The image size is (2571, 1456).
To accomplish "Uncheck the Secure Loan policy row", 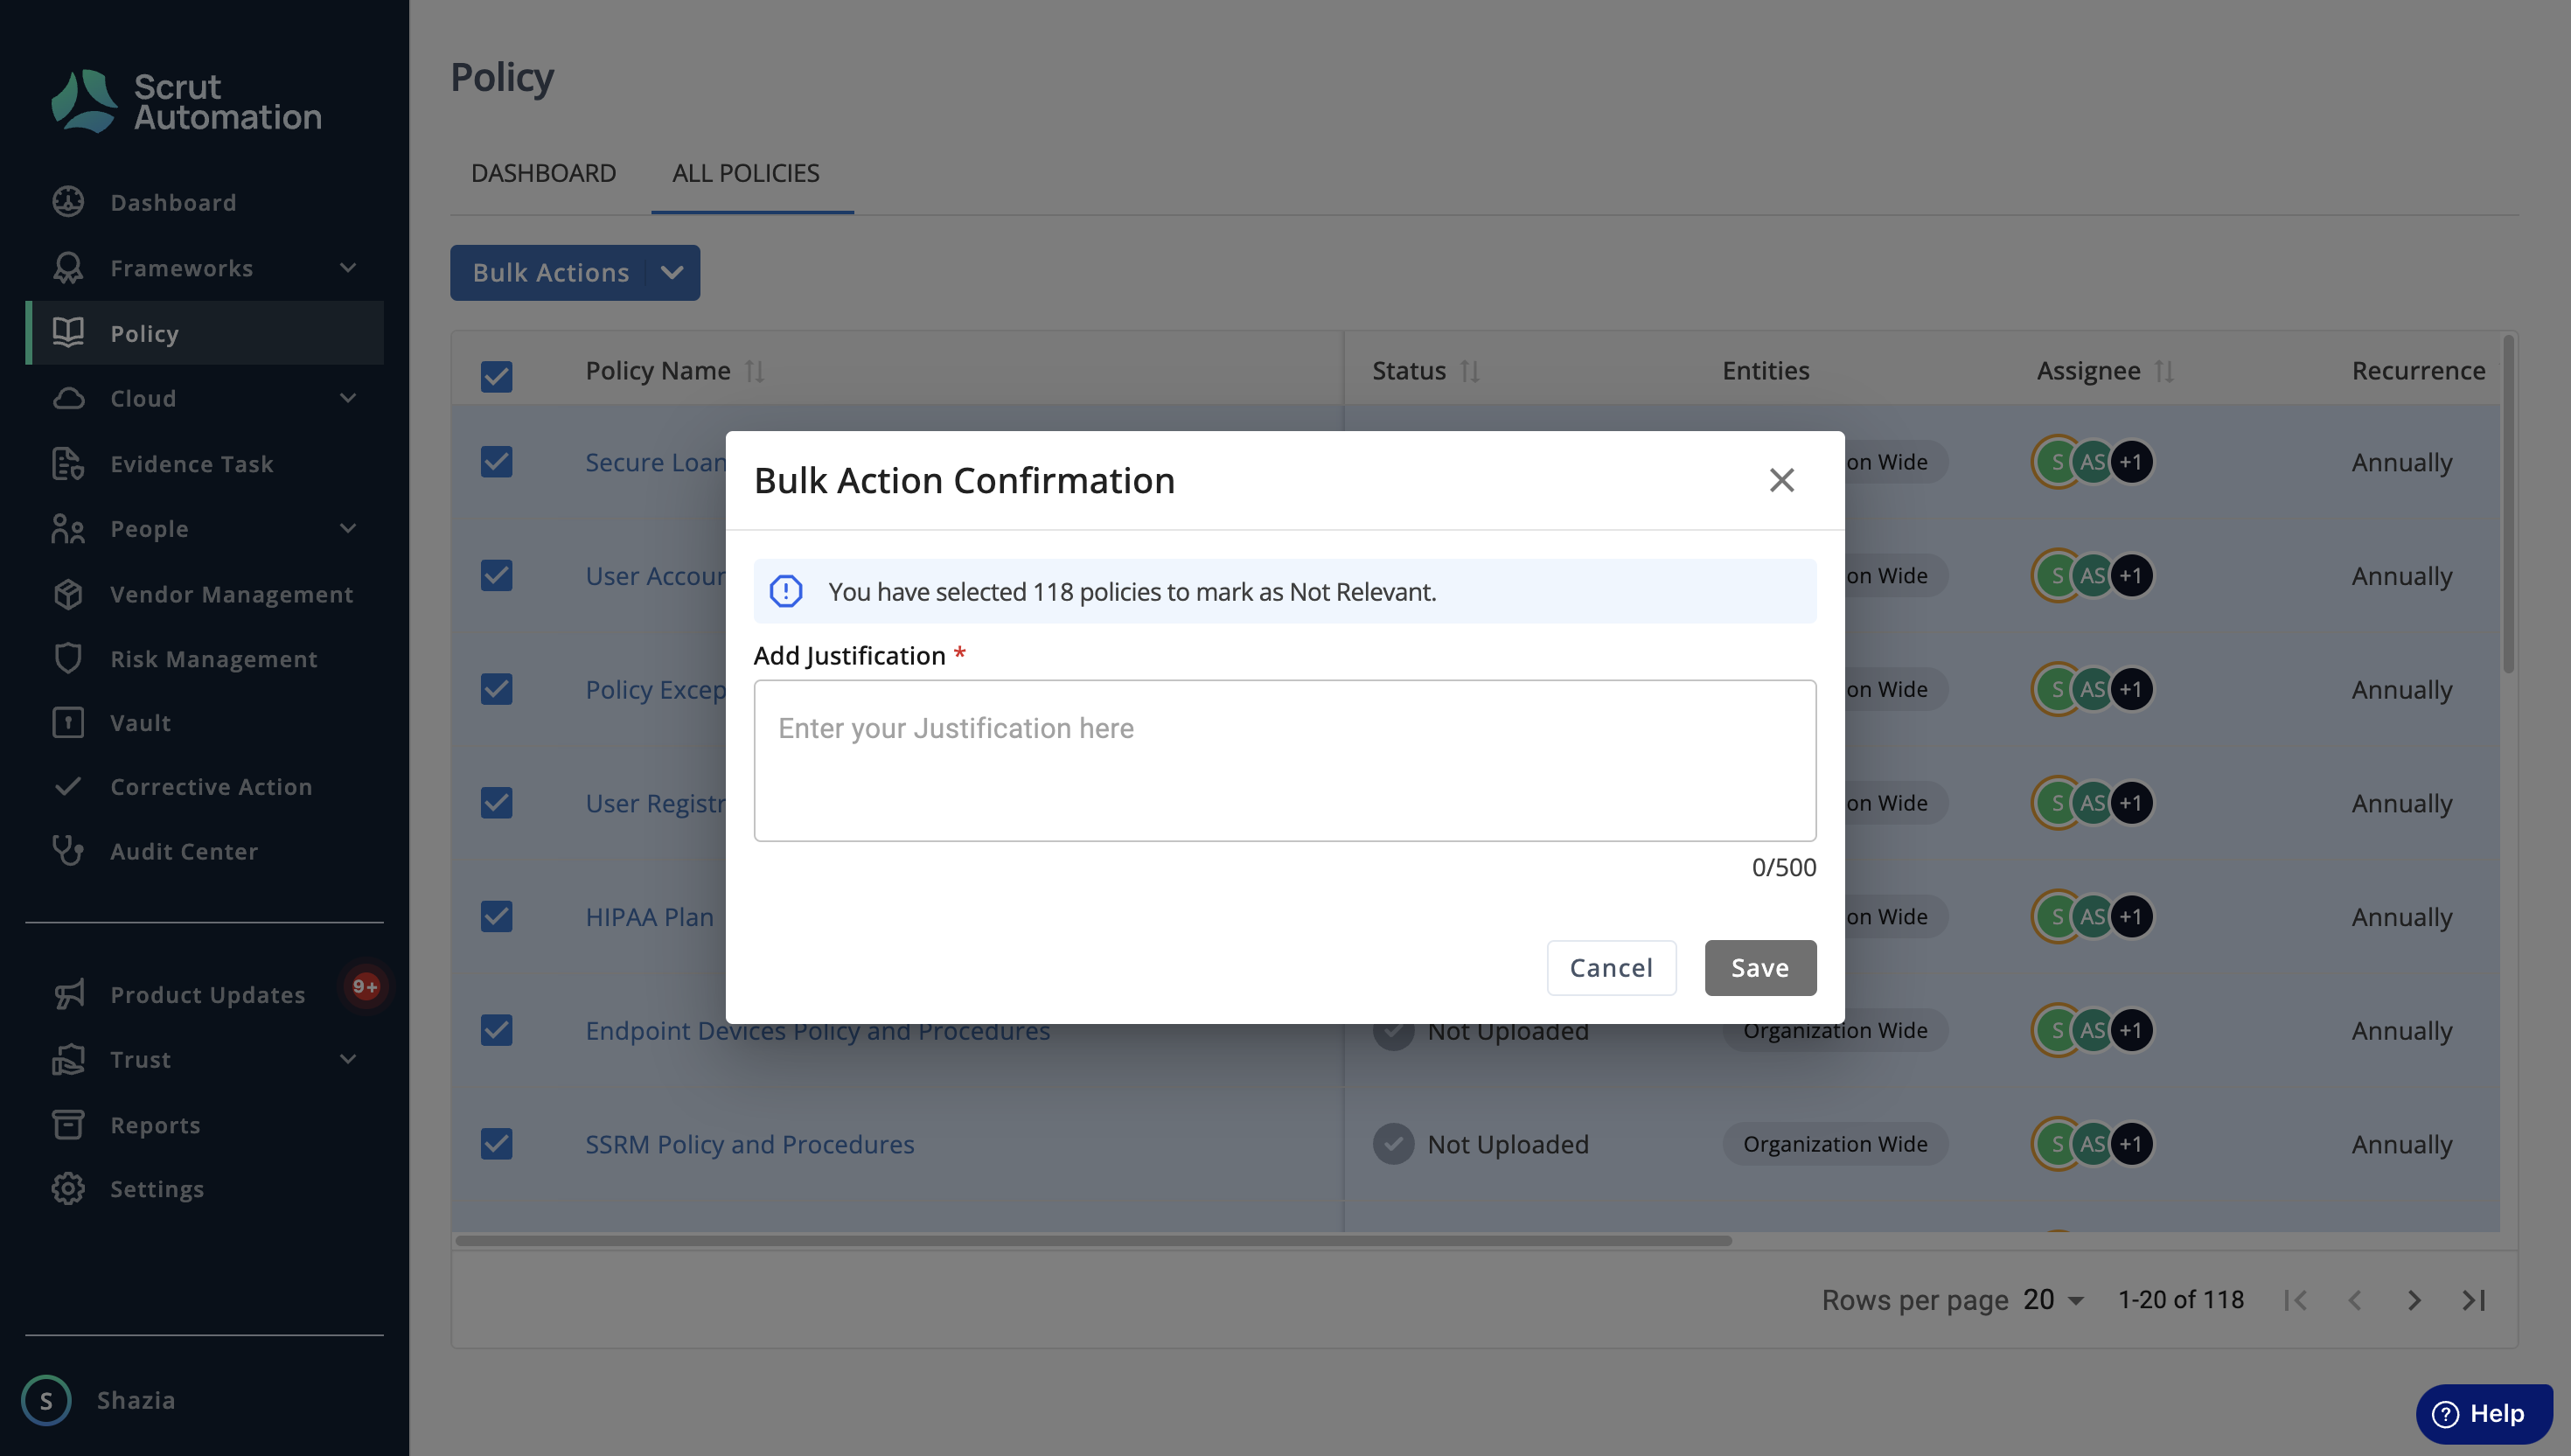I will click(x=496, y=461).
